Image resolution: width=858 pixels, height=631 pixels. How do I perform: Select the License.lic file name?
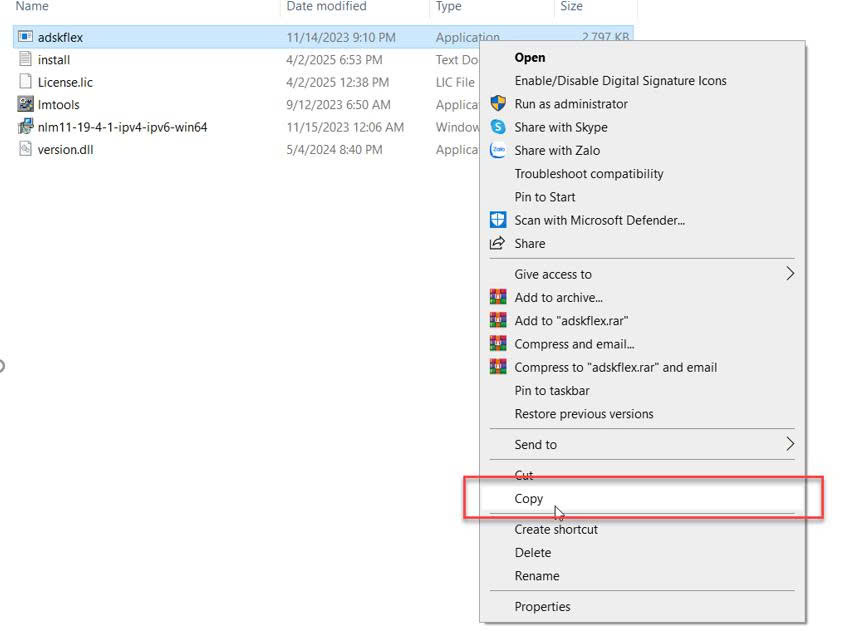[x=65, y=82]
